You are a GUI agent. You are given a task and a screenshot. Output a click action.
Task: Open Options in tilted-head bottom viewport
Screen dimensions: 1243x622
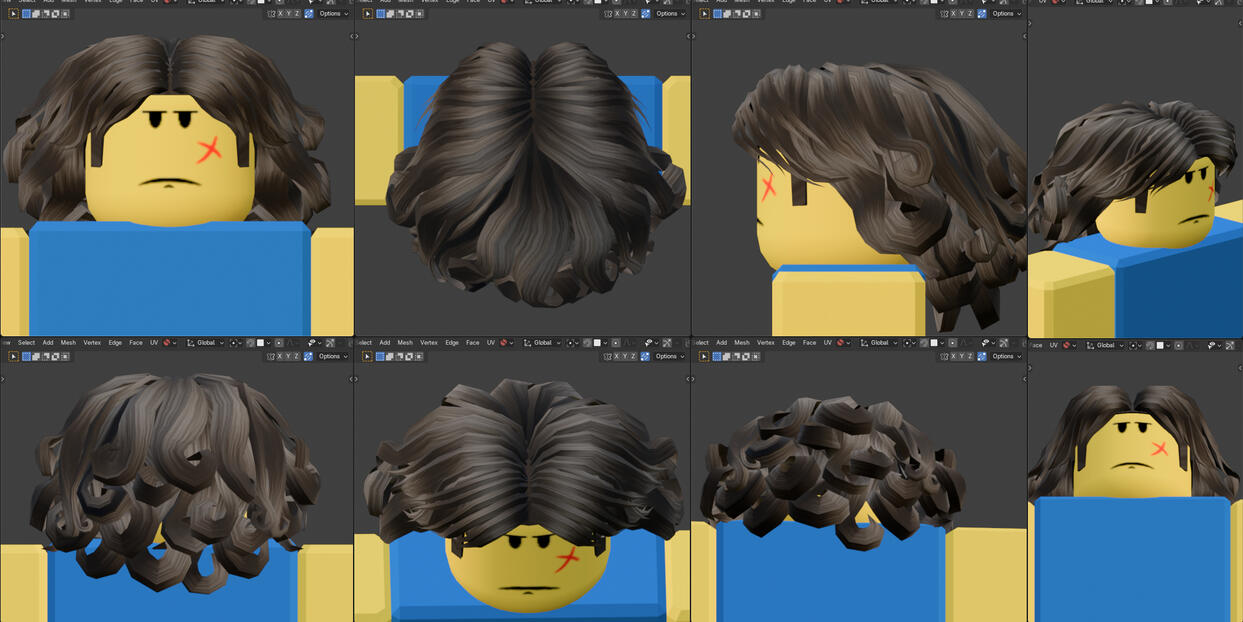pos(670,356)
